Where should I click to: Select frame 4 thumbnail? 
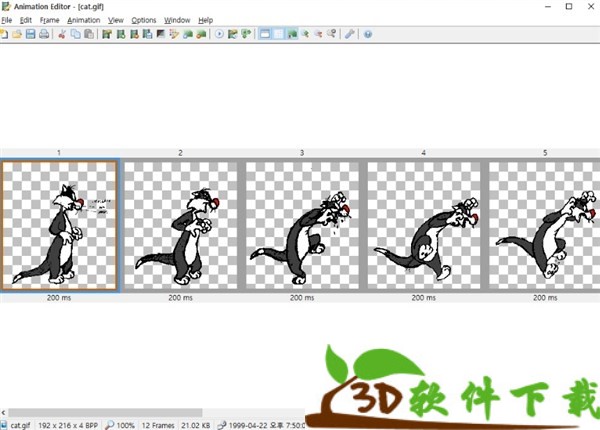click(x=424, y=225)
